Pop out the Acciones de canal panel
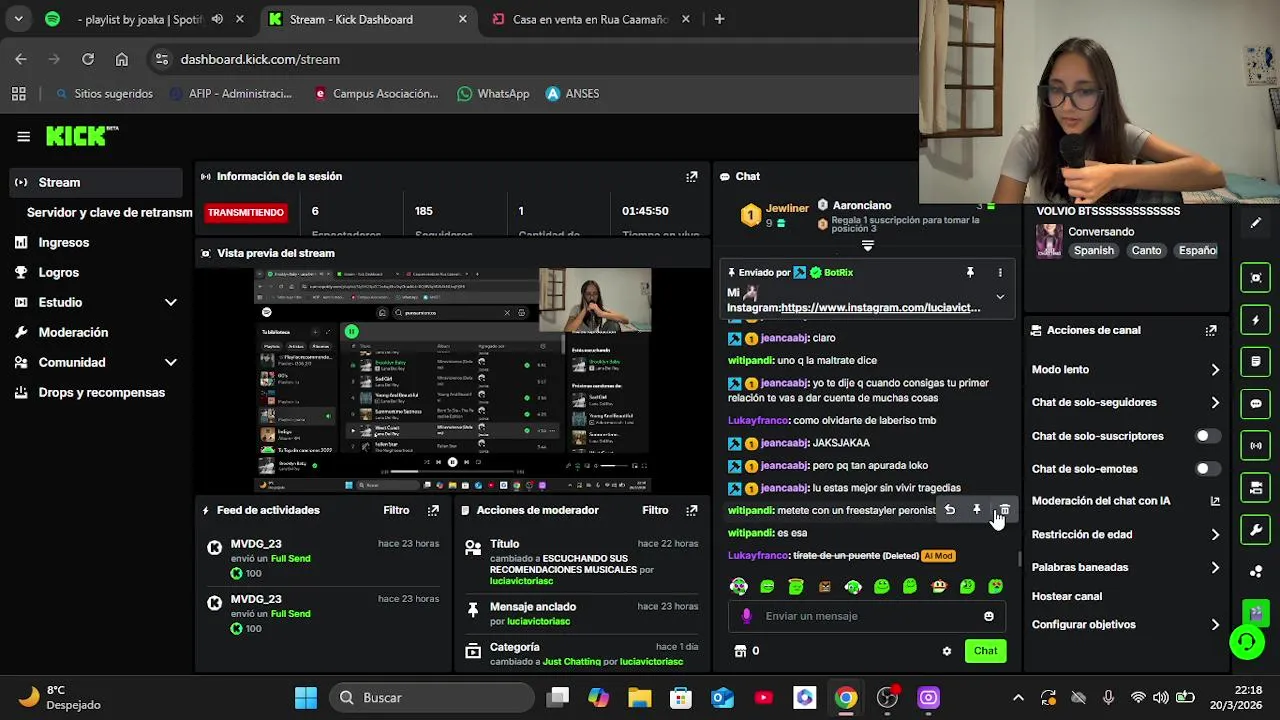The image size is (1280, 720). [x=1211, y=330]
